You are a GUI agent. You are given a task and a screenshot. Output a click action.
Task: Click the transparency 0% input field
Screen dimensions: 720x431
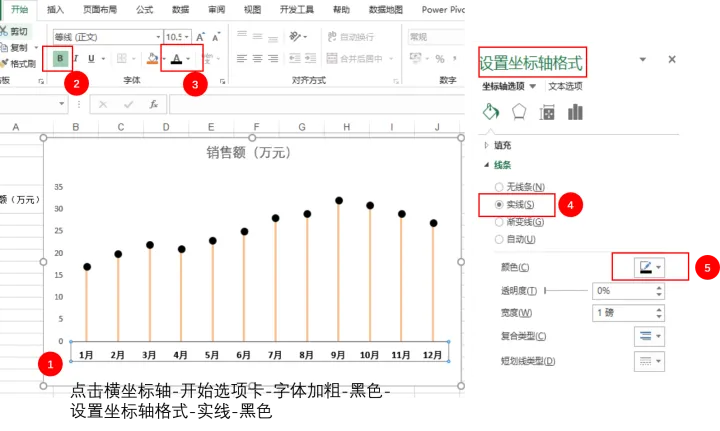point(623,291)
